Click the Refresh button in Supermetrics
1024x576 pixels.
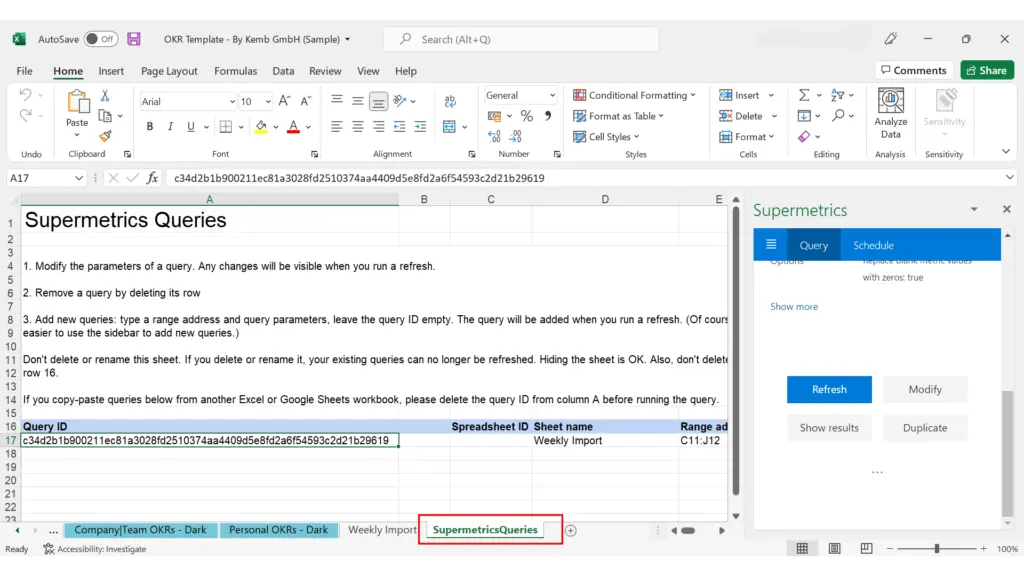click(x=829, y=389)
